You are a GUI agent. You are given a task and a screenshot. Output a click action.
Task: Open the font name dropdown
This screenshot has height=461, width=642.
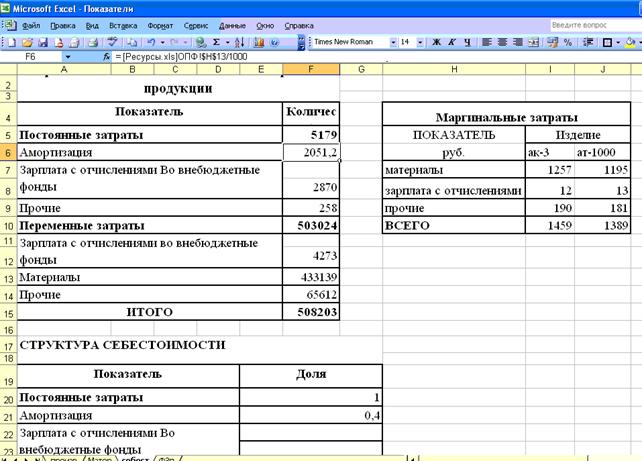coord(393,42)
